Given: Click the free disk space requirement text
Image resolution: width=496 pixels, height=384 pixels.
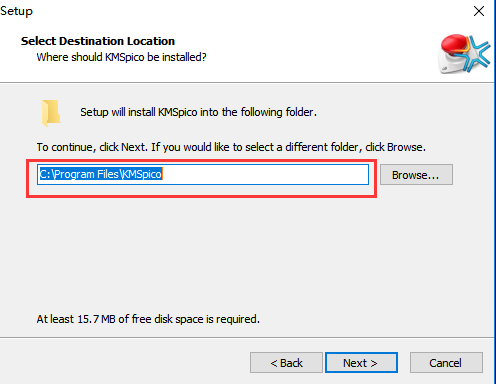Looking at the screenshot, I should pos(148,319).
